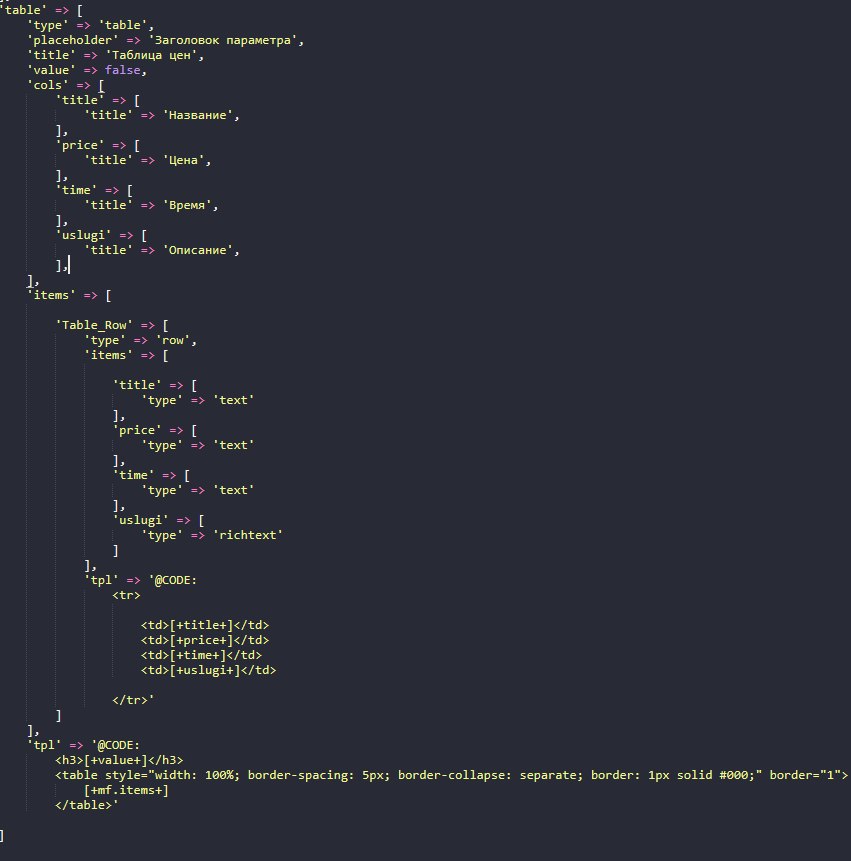Image resolution: width=851 pixels, height=861 pixels.
Task: Click the [+mf.items+] placeholder
Action: pyautogui.click(x=126, y=790)
